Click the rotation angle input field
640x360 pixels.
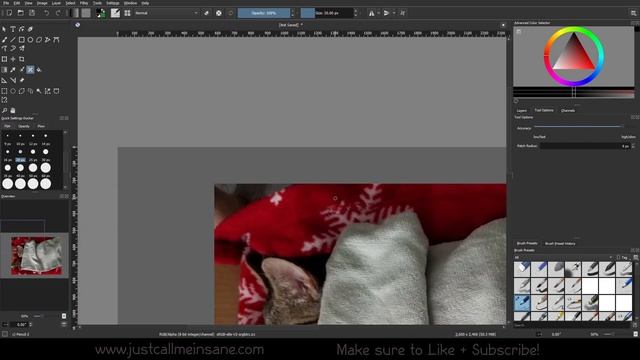click(x=20, y=324)
